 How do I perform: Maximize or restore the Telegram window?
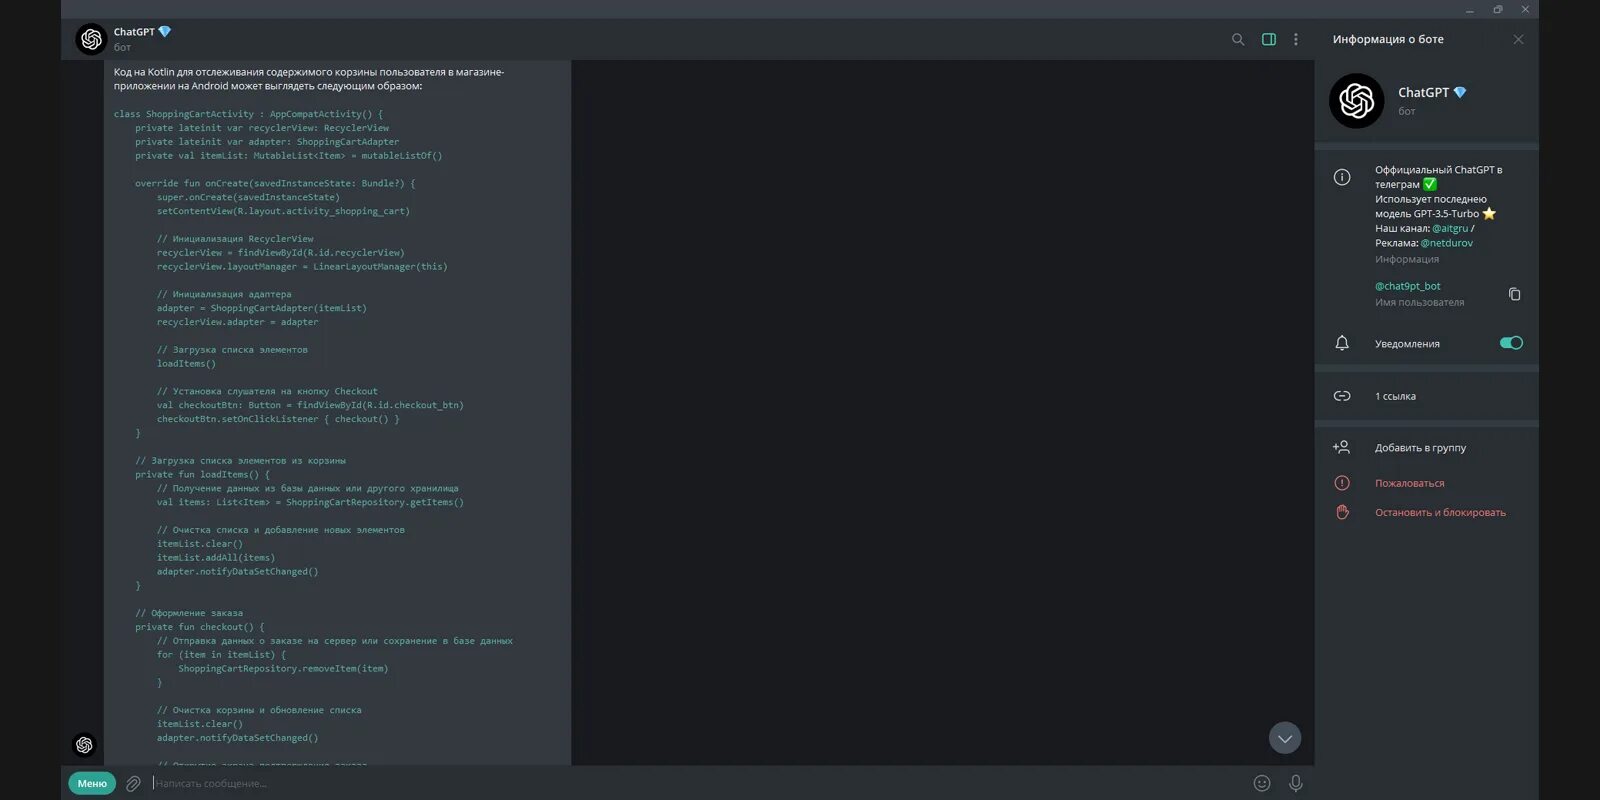1498,9
